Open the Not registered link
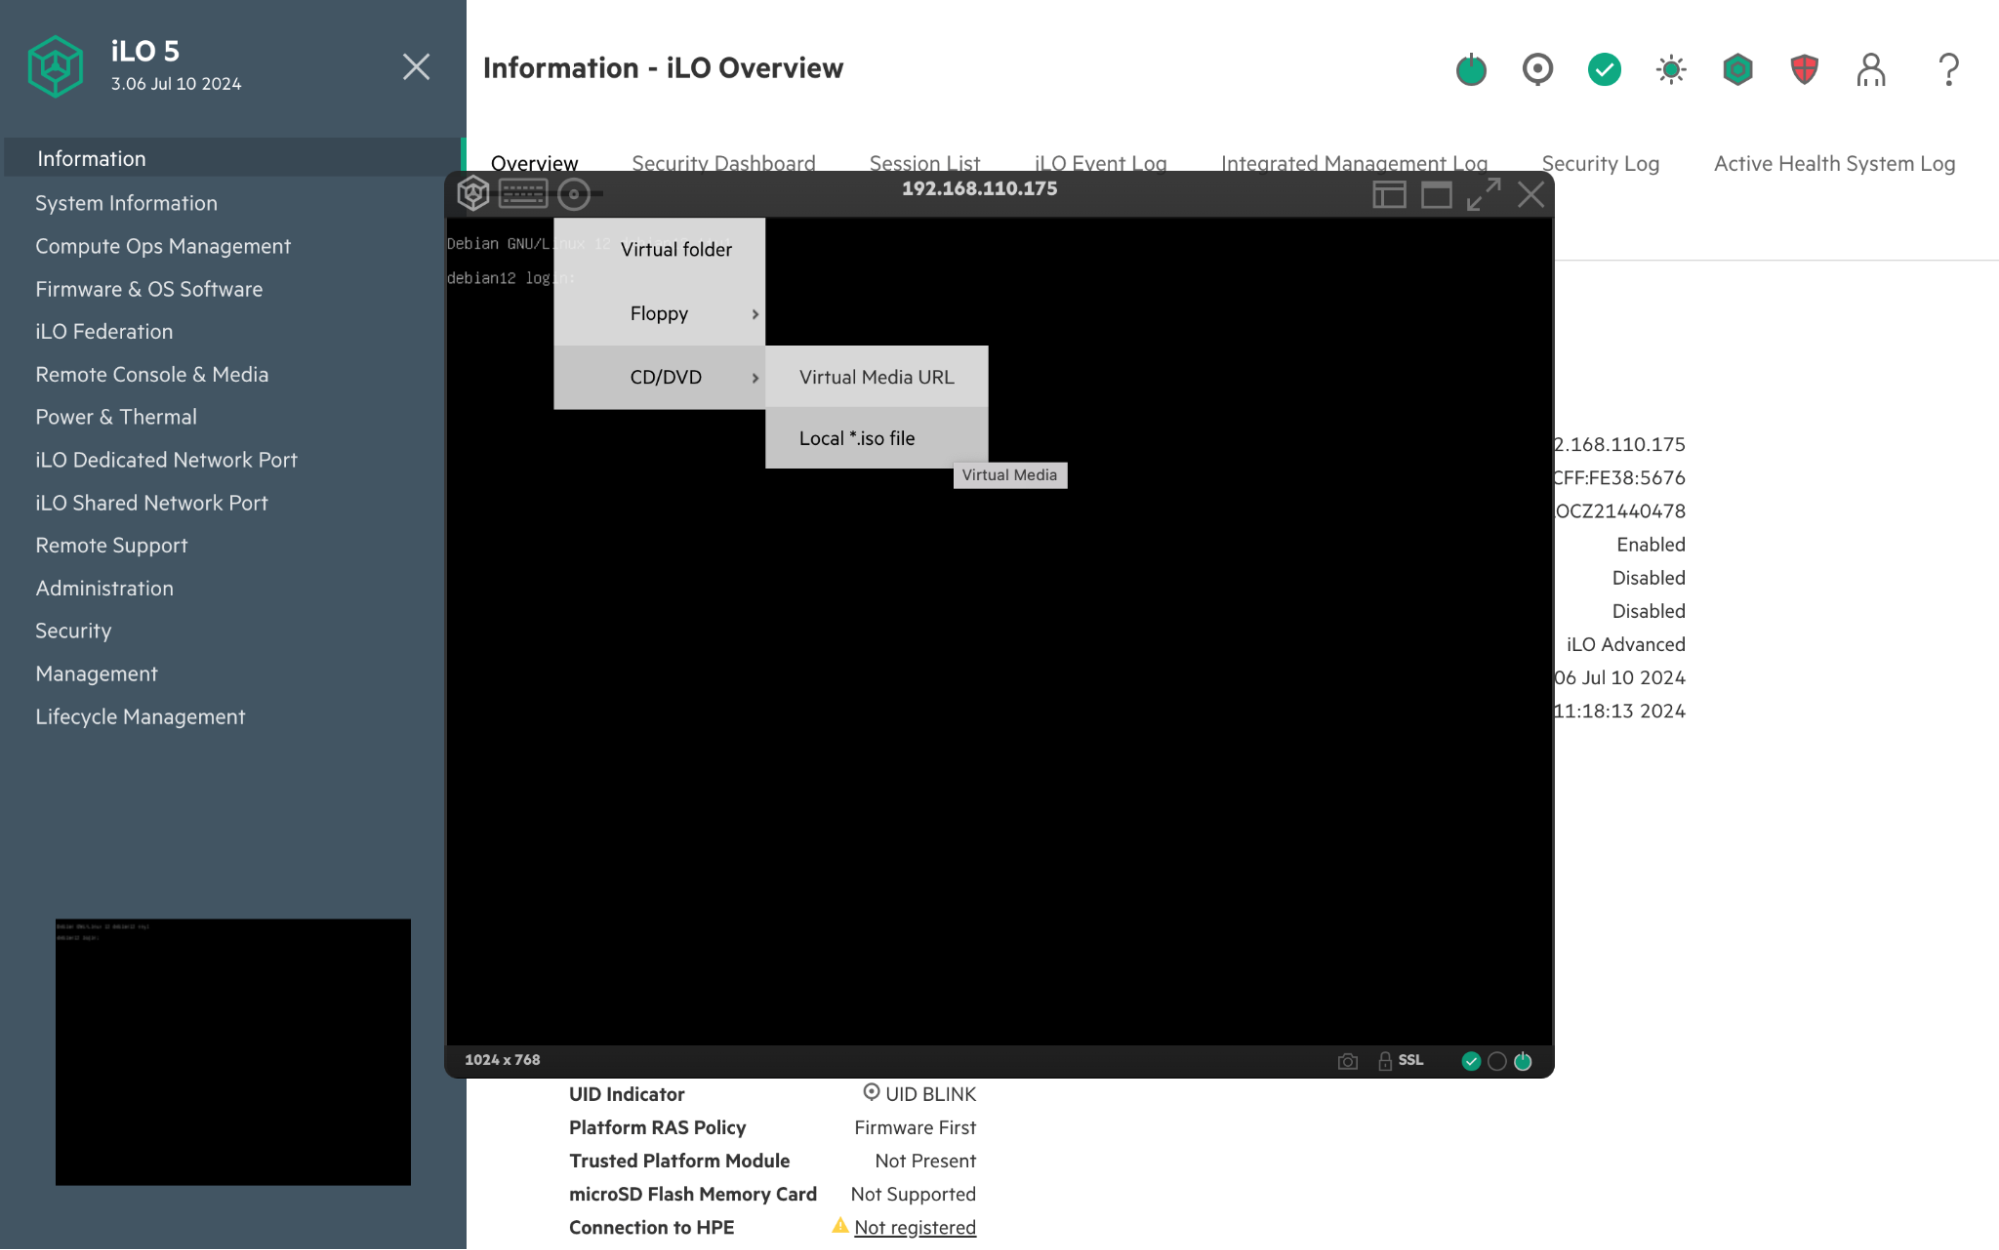Image resolution: width=1999 pixels, height=1250 pixels. point(914,1227)
